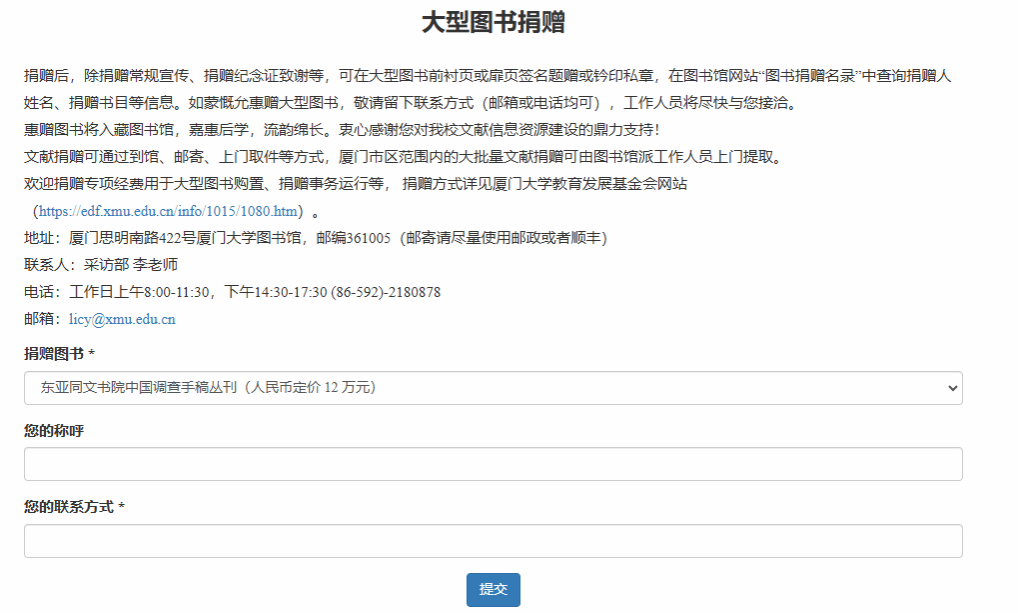Image resolution: width=1018 pixels, height=613 pixels.
Task: Click into the 您的联系方式 contact field
Action: point(493,541)
